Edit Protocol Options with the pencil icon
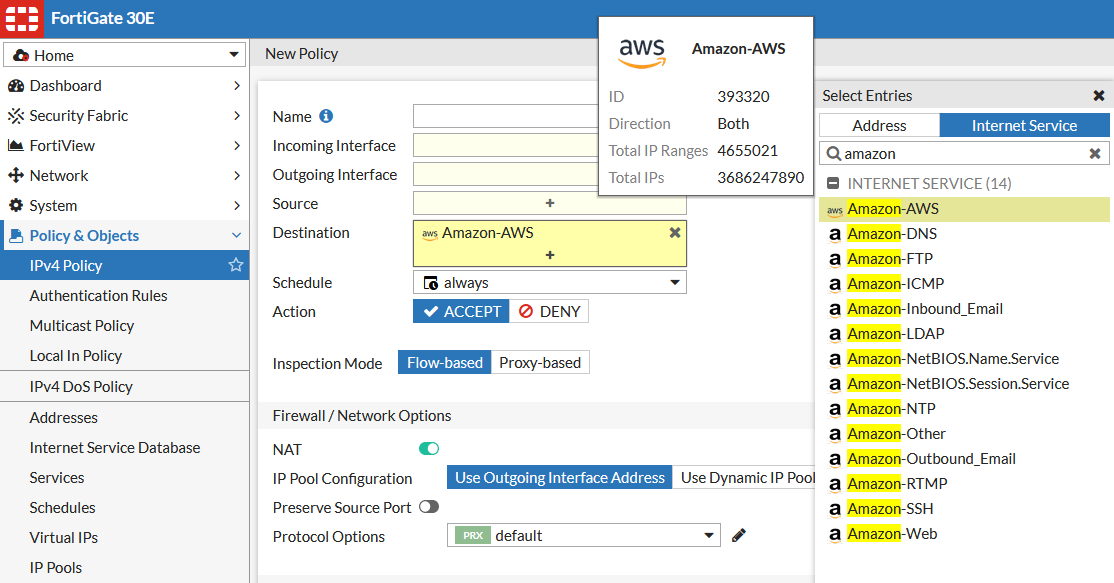 click(x=739, y=535)
